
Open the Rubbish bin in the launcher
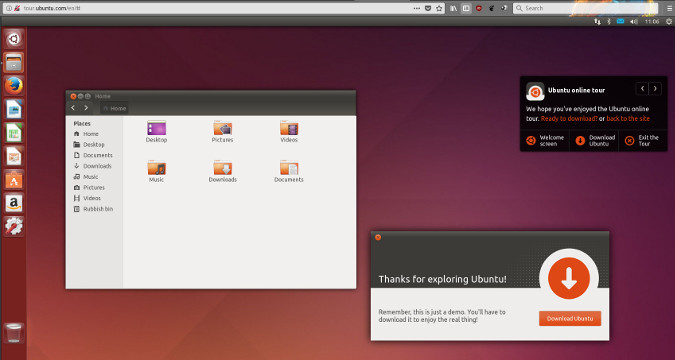coord(14,333)
